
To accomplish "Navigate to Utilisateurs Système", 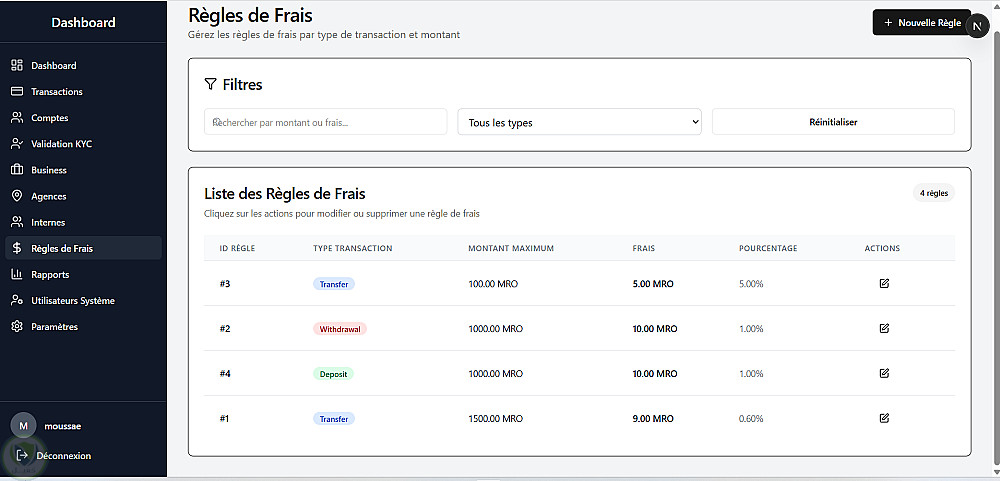I will pyautogui.click(x=72, y=301).
